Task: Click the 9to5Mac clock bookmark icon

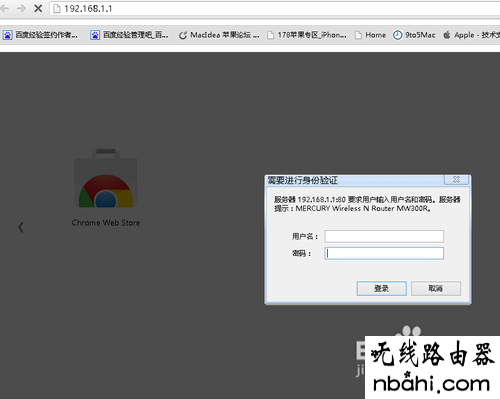Action: tap(397, 35)
